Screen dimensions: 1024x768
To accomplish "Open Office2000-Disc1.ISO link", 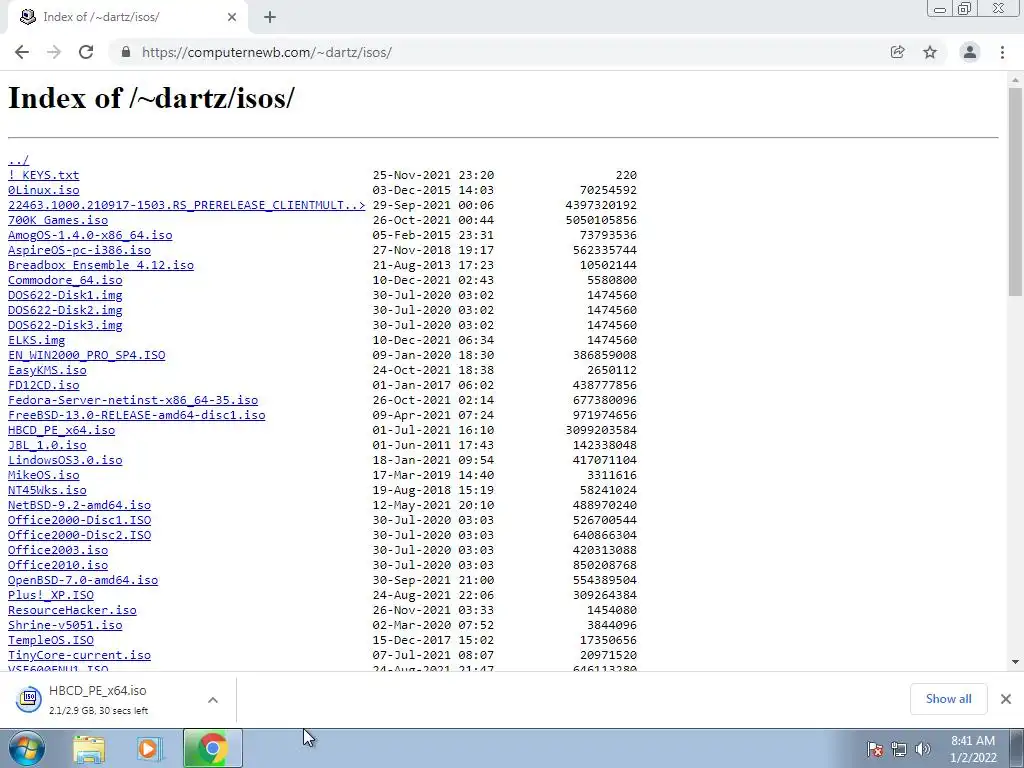I will pyautogui.click(x=80, y=520).
